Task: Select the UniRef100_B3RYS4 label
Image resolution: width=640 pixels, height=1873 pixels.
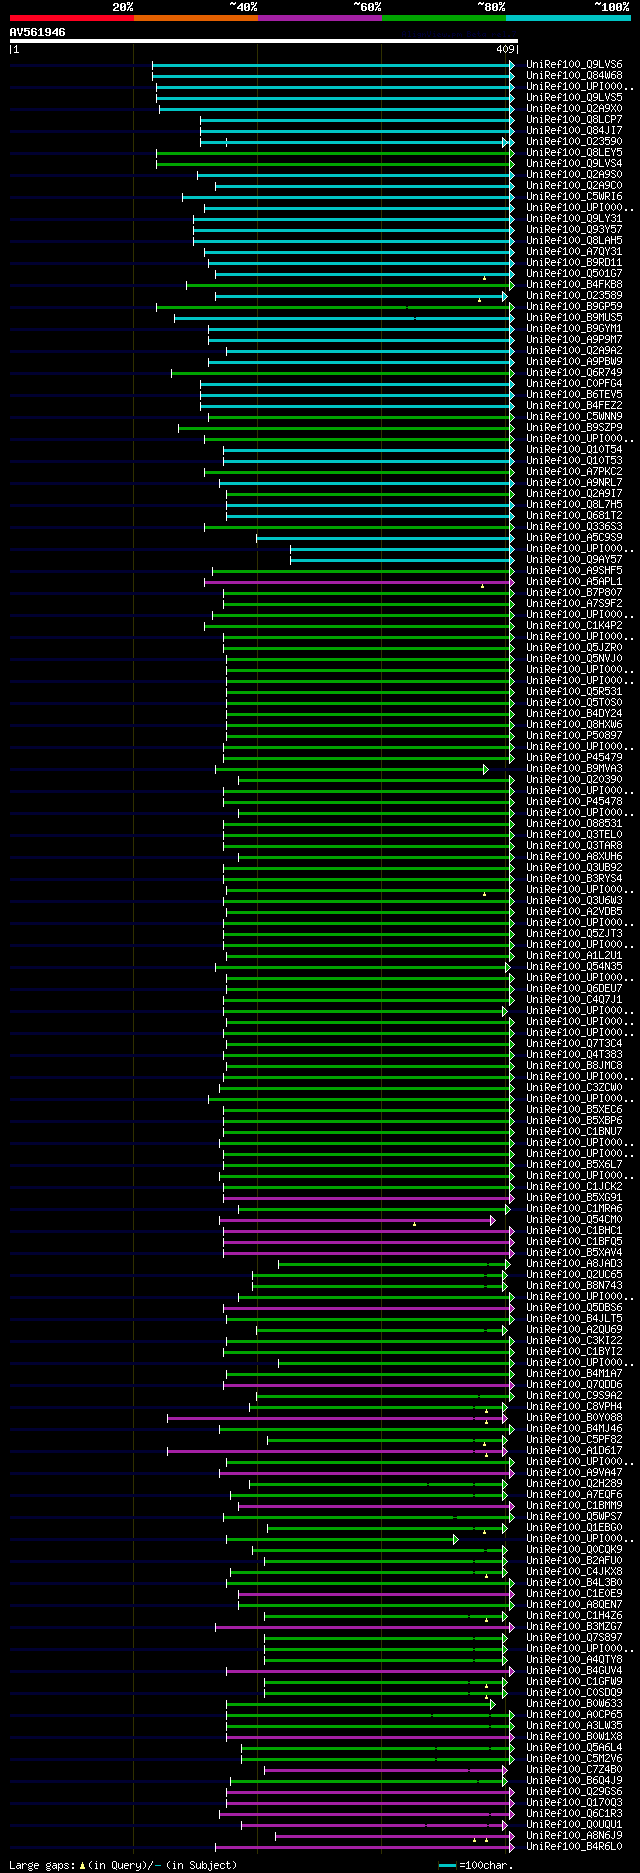Action: click(x=574, y=879)
